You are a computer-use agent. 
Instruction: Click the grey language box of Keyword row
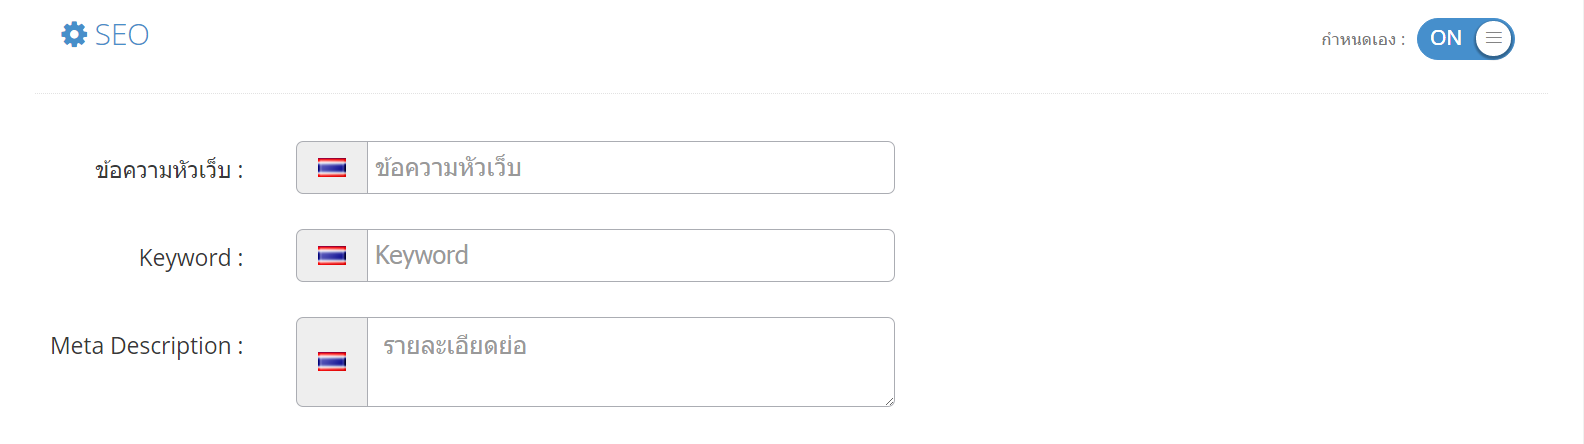click(332, 256)
